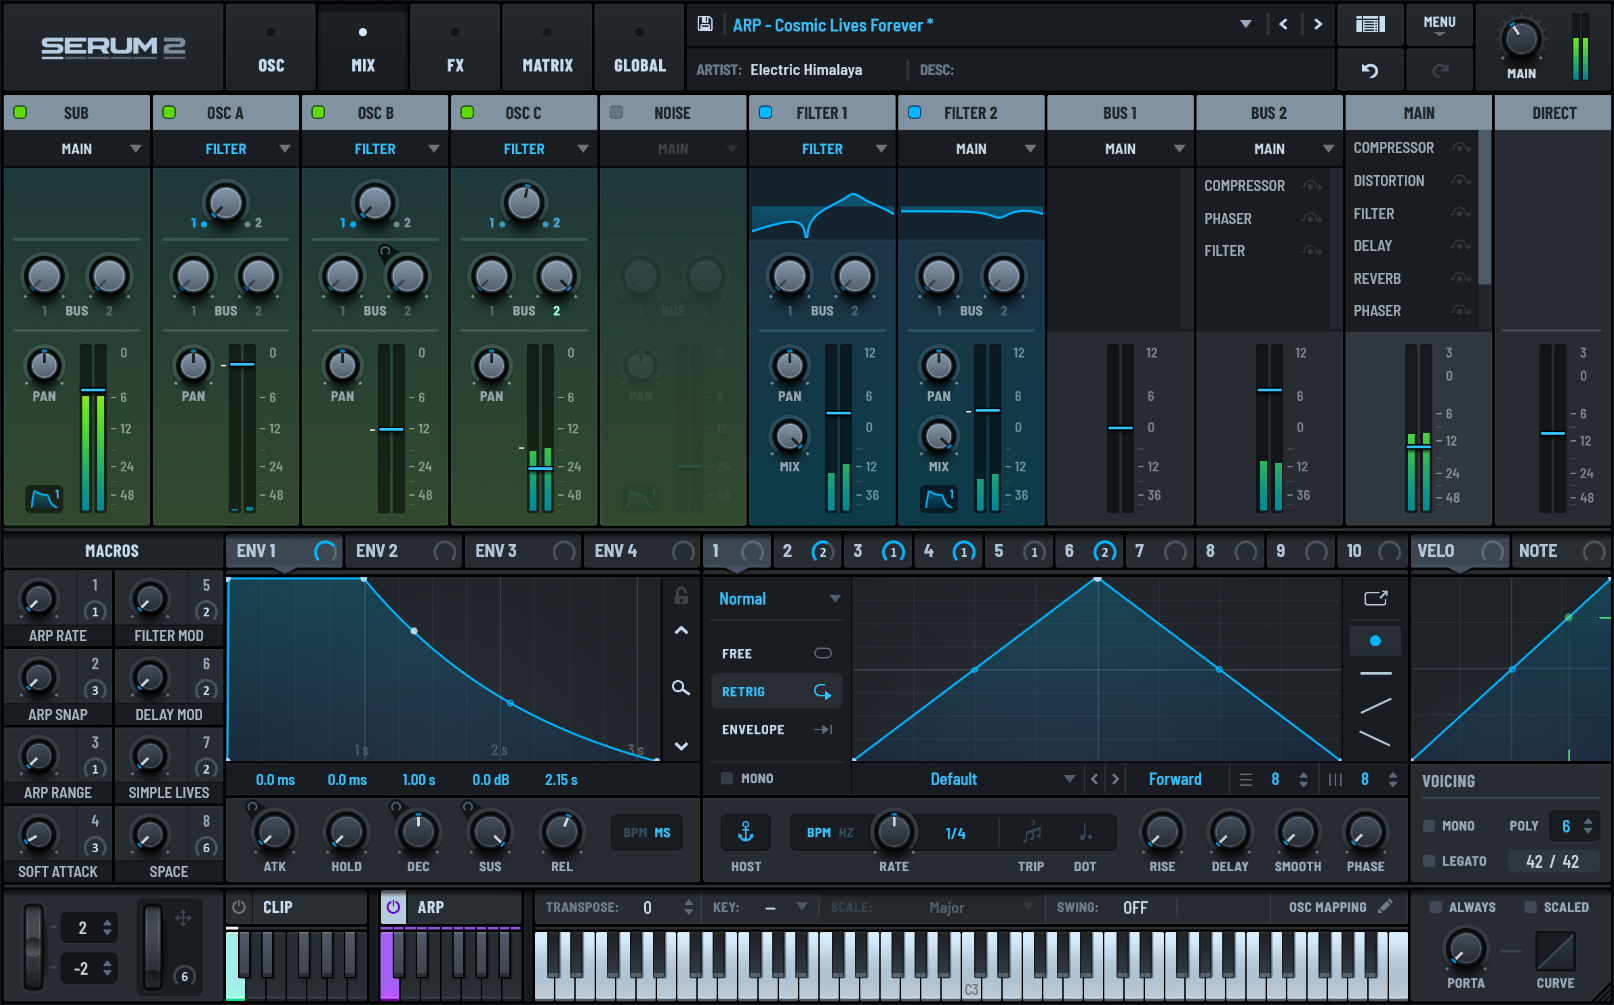The width and height of the screenshot is (1614, 1005).
Task: Enable the LEGATO checkbox
Action: tap(1429, 861)
